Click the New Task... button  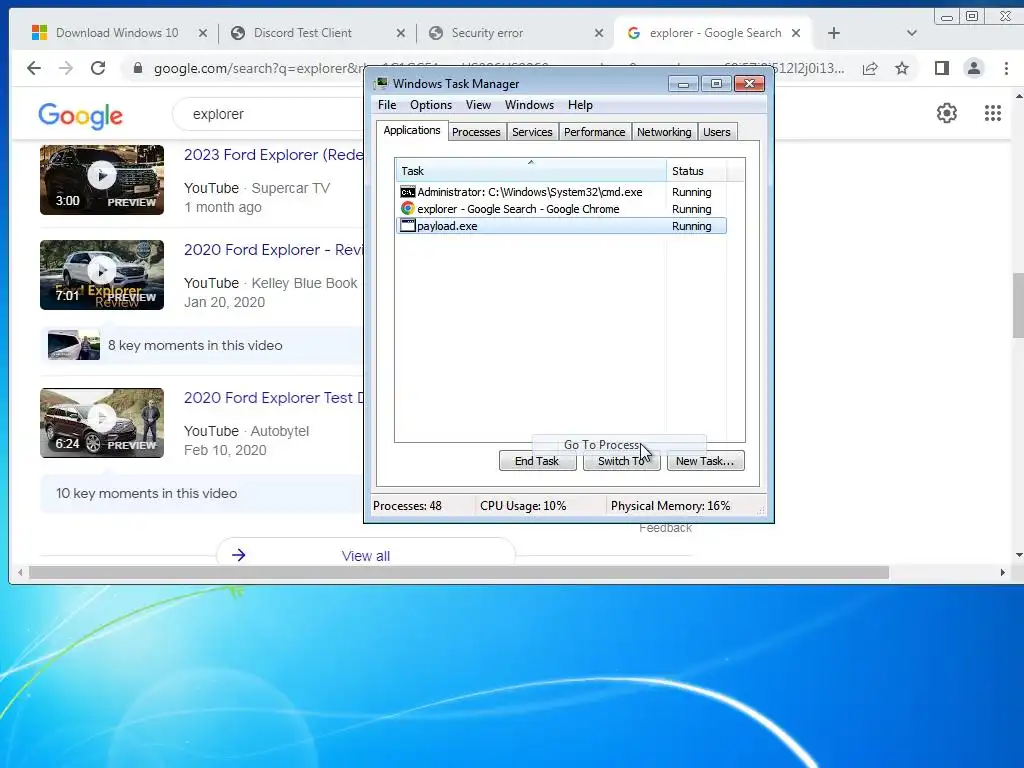click(x=705, y=461)
